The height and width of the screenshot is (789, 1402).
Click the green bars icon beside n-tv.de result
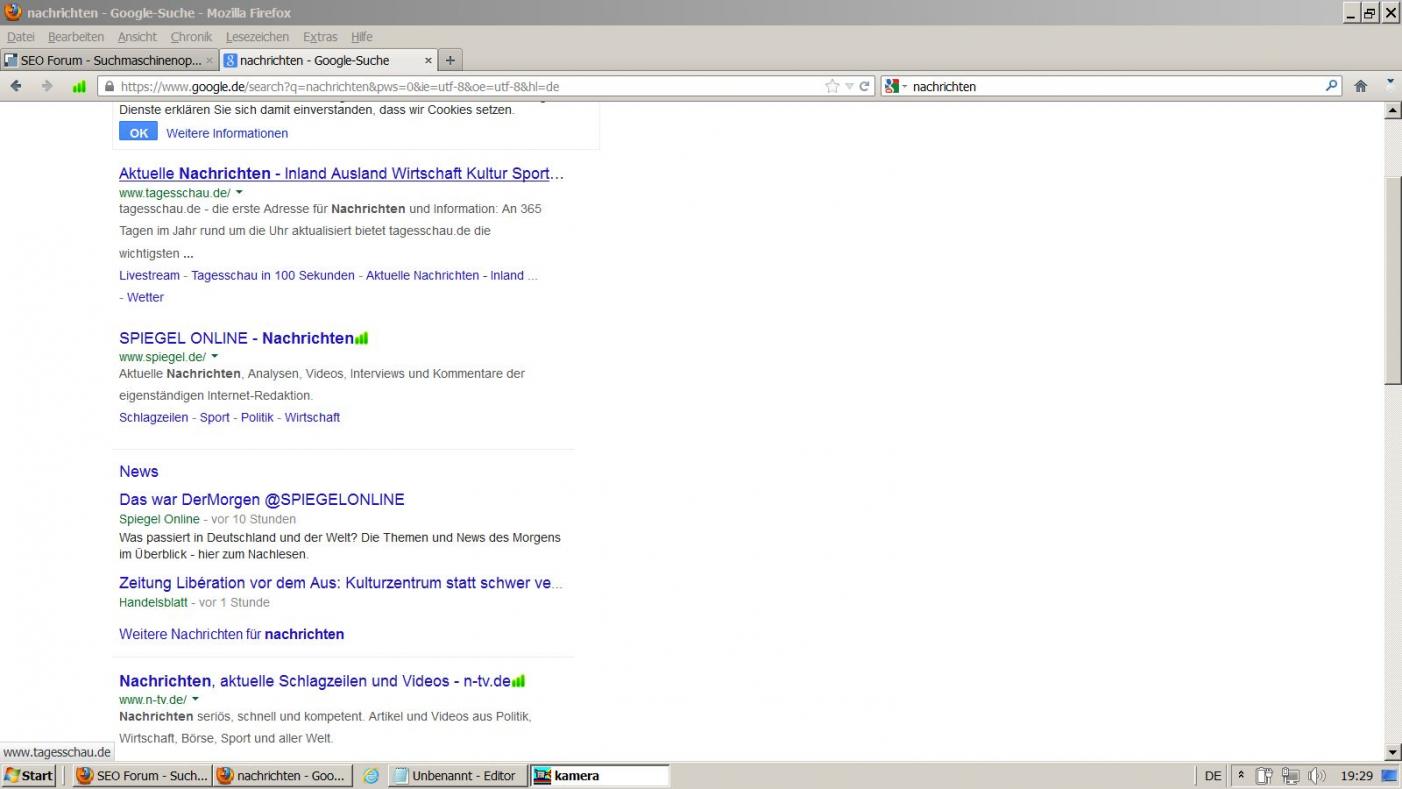click(518, 681)
